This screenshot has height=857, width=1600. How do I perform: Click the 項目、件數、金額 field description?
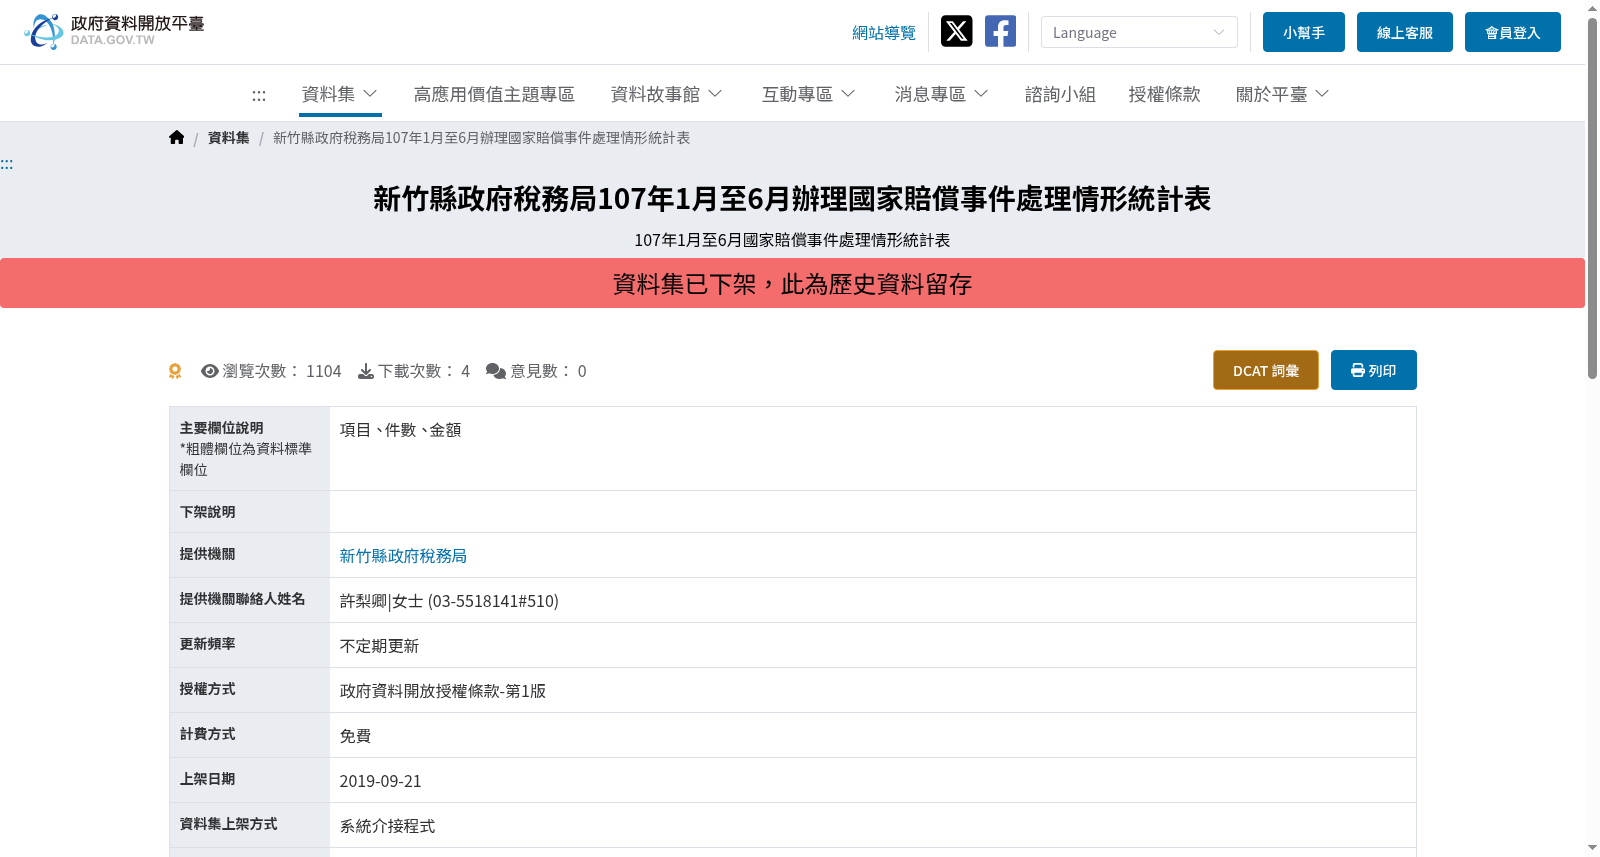(x=401, y=430)
